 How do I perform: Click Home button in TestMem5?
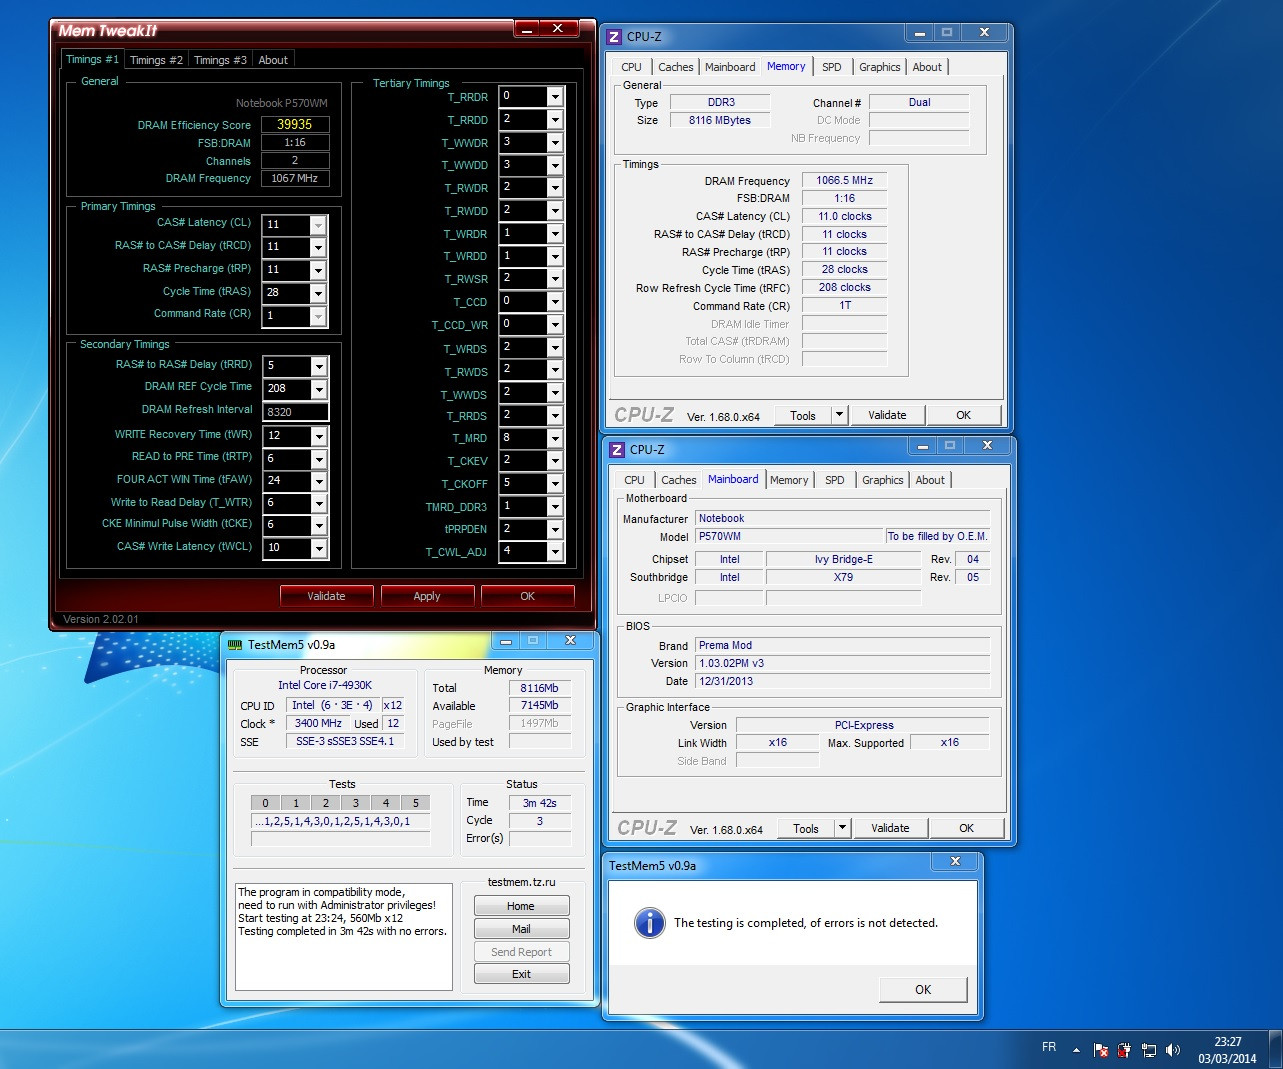coord(521,906)
